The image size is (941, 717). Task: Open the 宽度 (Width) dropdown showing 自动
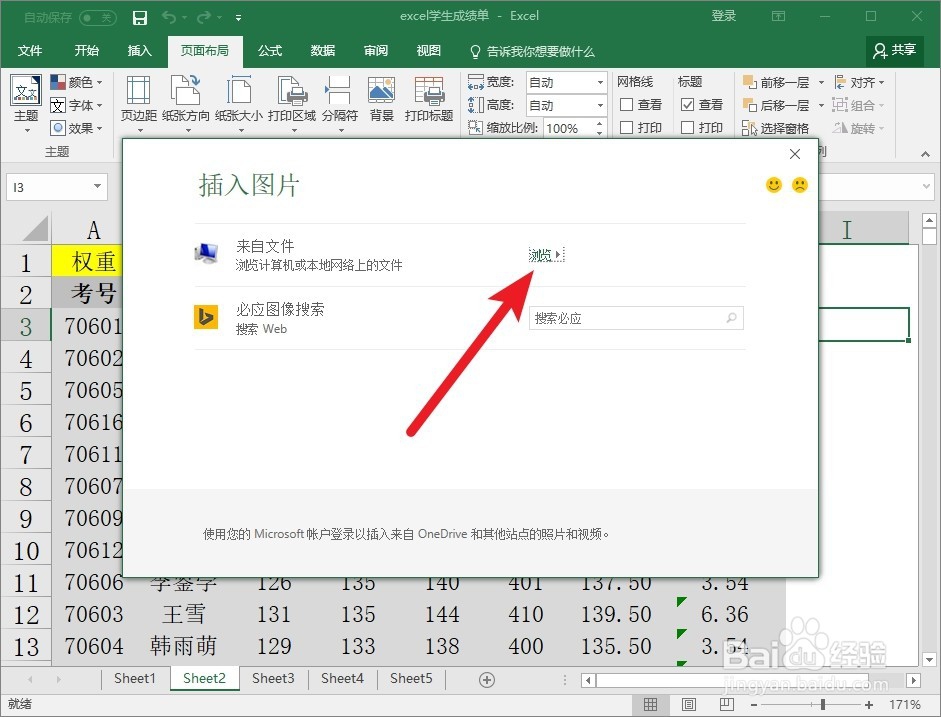tap(600, 81)
